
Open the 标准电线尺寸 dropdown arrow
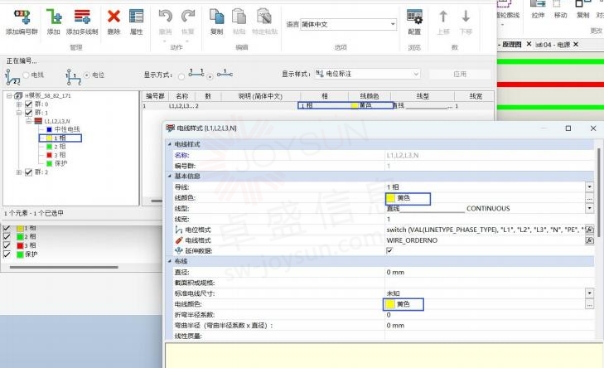tap(589, 293)
